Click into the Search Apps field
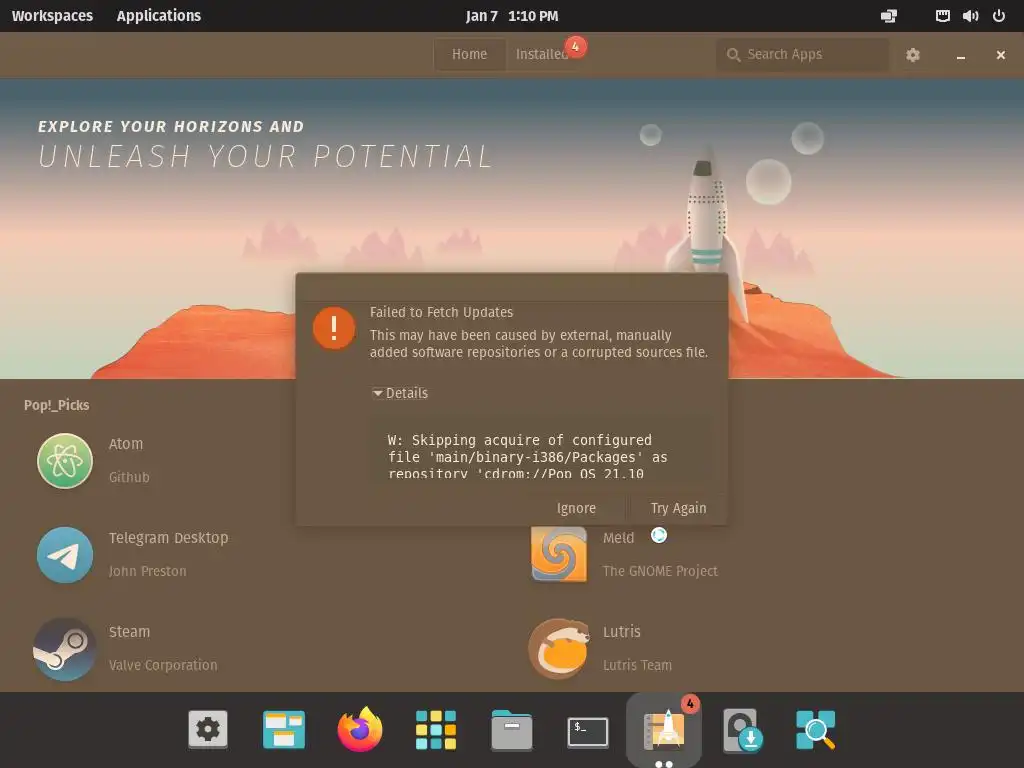This screenshot has width=1024, height=768. coord(803,54)
